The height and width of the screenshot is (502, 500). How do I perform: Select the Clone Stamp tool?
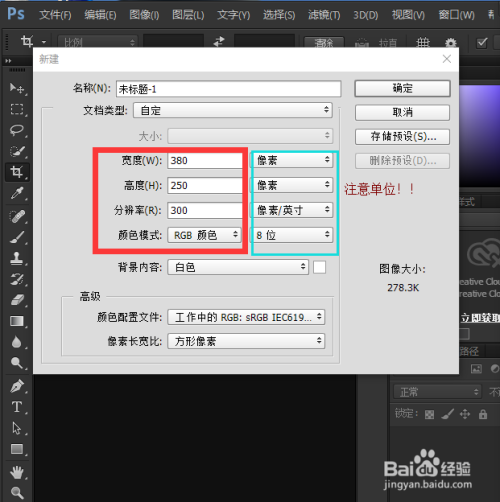17,258
